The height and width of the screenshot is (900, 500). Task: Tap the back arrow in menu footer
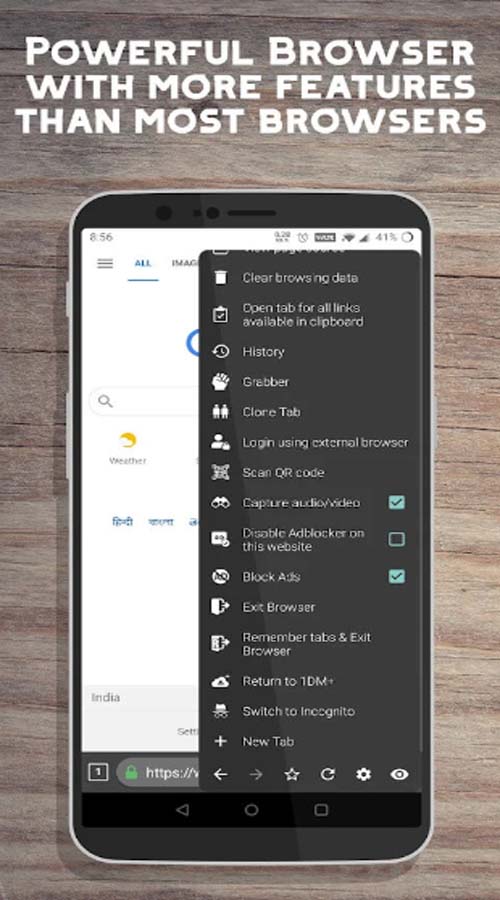pos(220,774)
